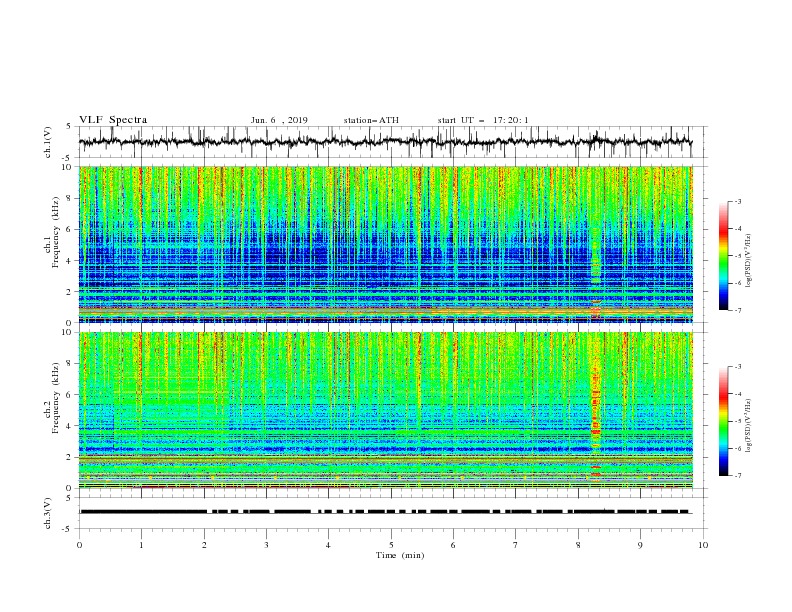Click the '-3' label on ch.2 colorbar

tap(737, 367)
